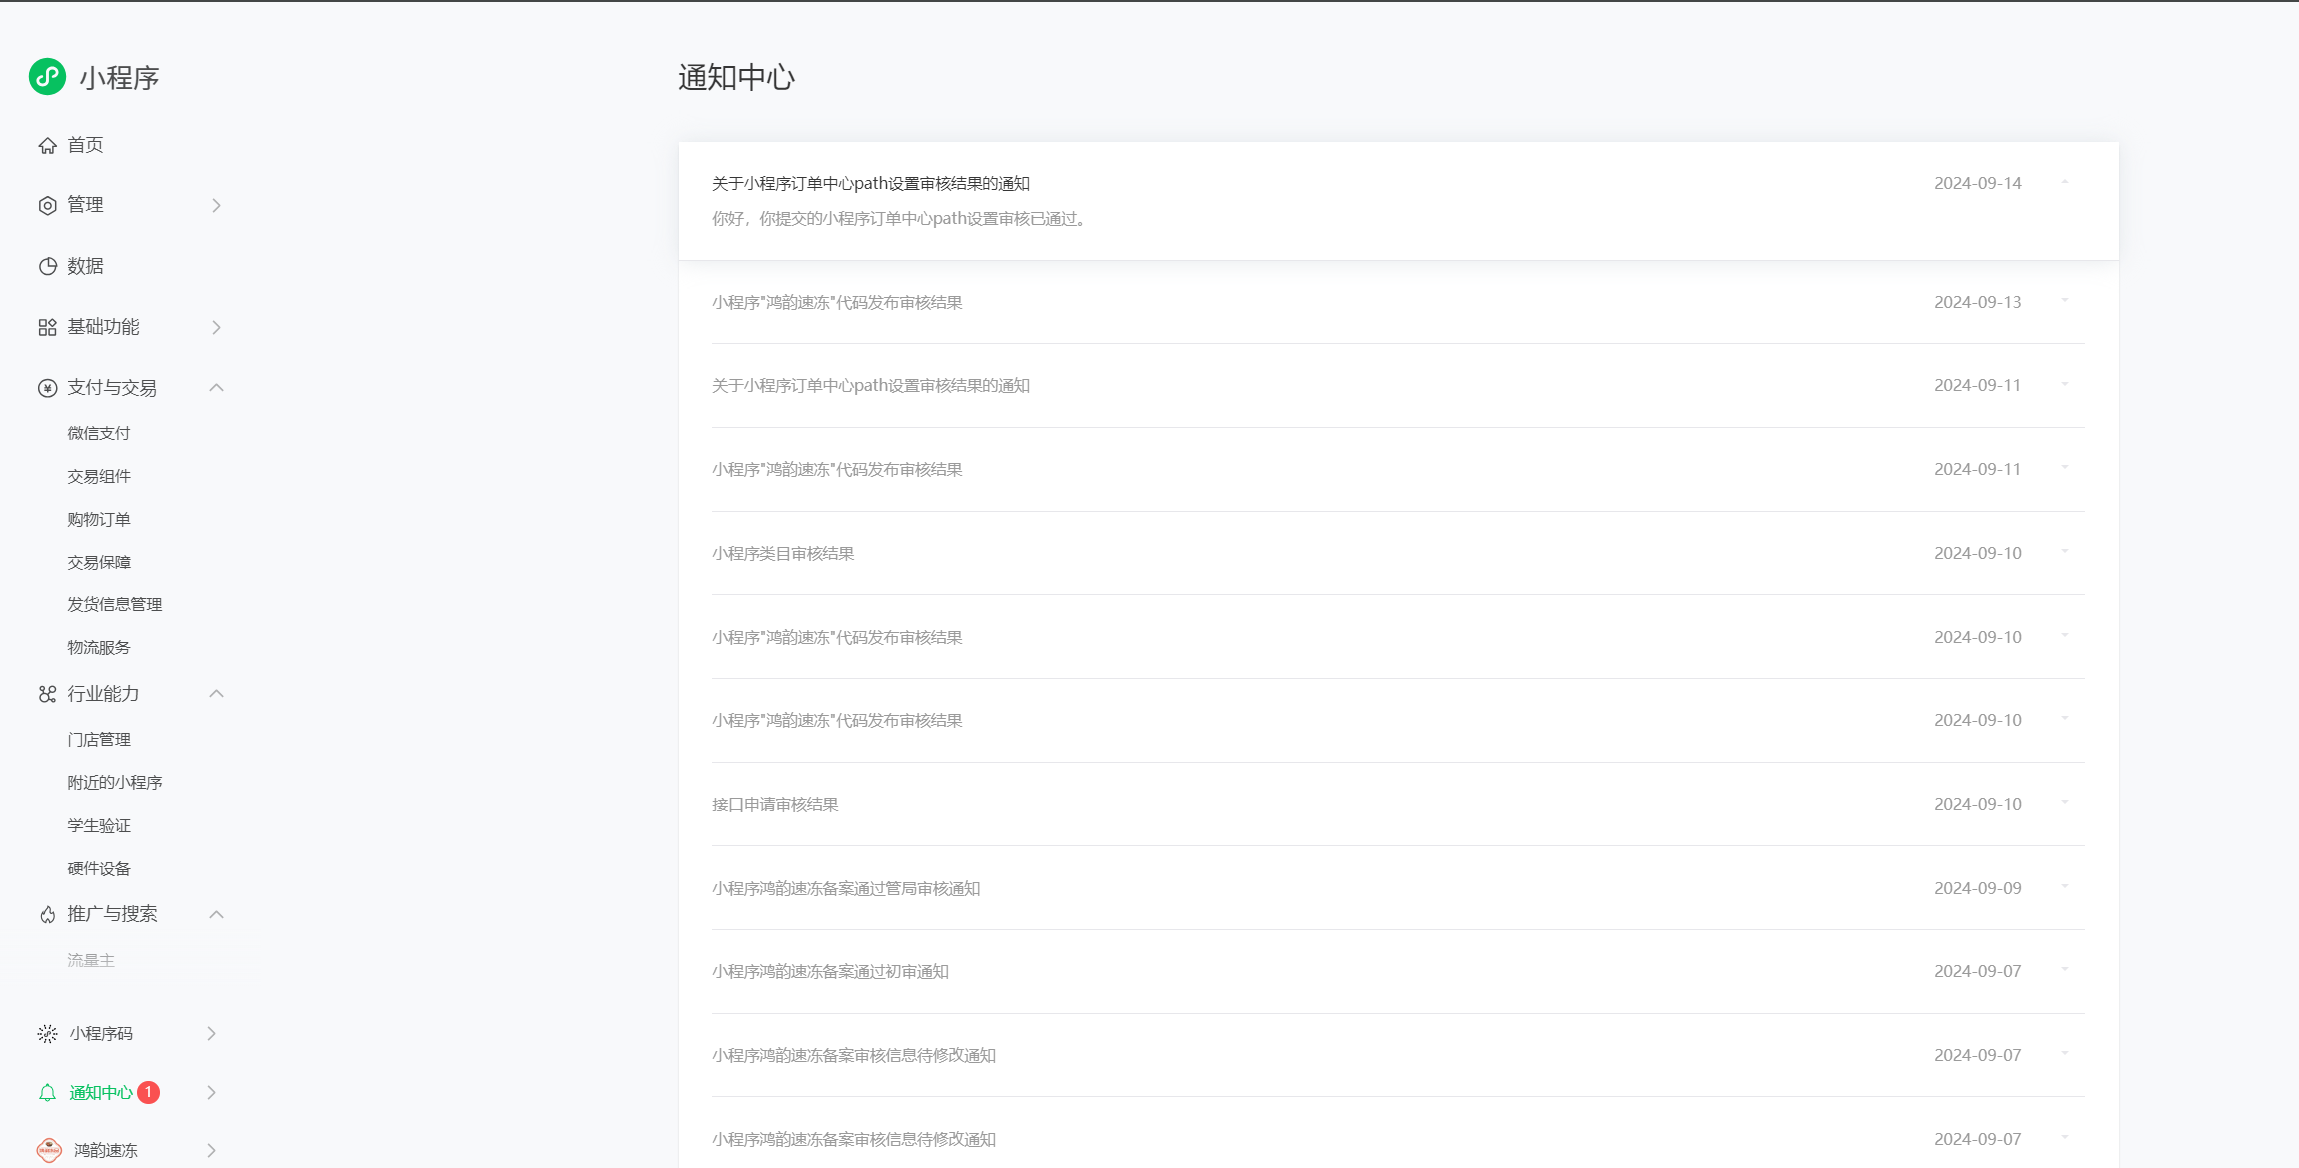This screenshot has width=2299, height=1168.
Task: Open the 微信支付 submenu item
Action: (x=98, y=433)
